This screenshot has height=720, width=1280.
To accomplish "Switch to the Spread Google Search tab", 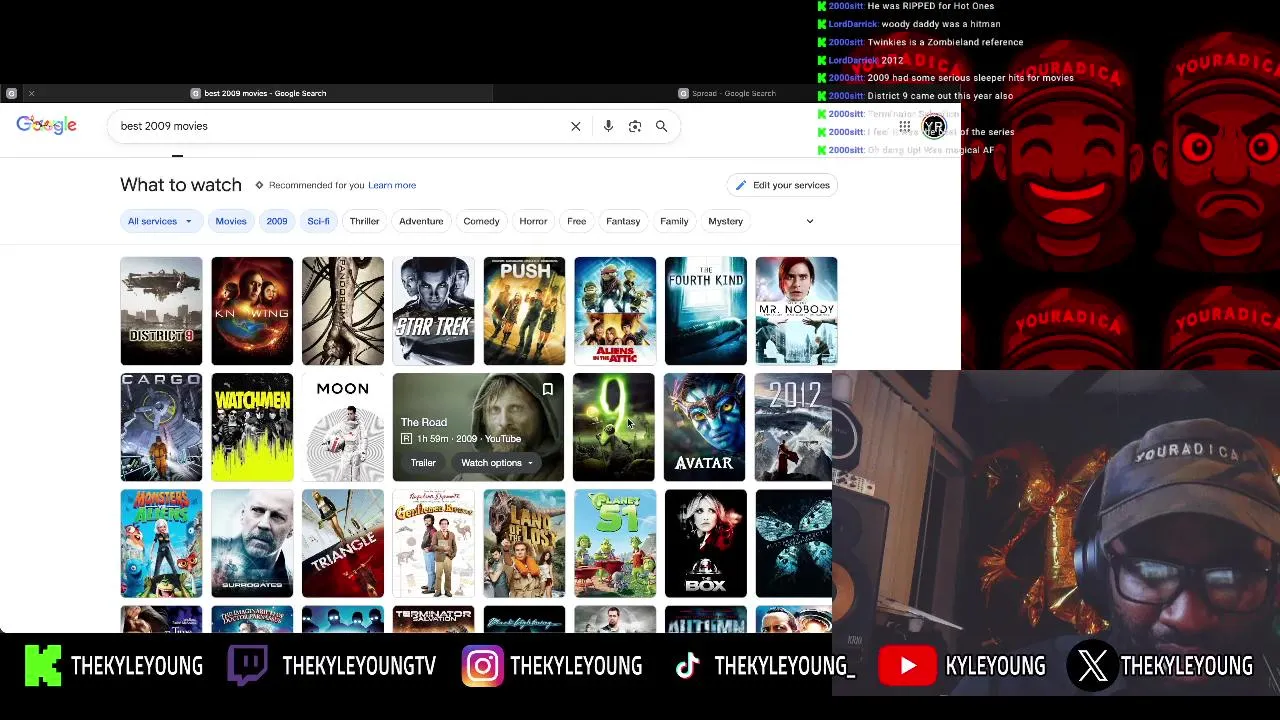I will click(x=728, y=93).
